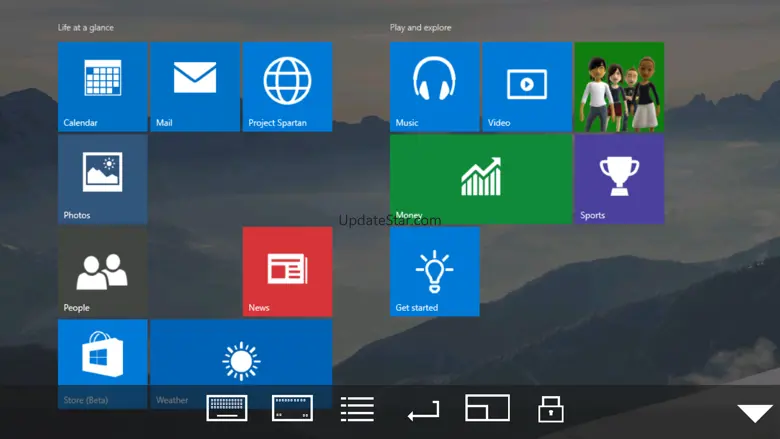Launch the Mail app tile
Viewport: 780px width, 439px height.
(195, 87)
